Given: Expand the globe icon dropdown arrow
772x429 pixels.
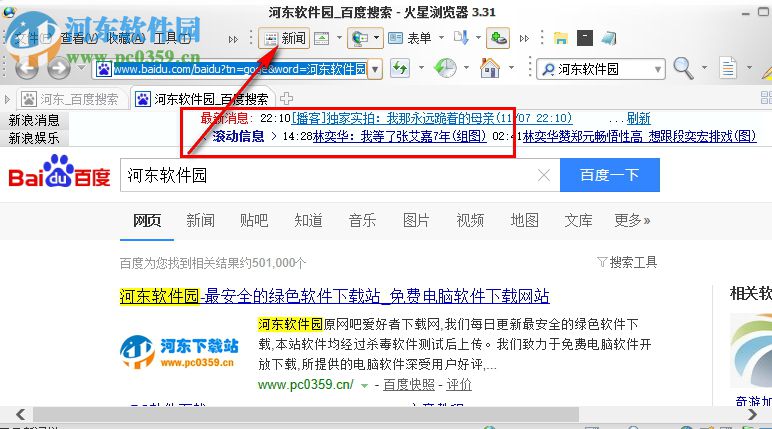Looking at the screenshot, I should pos(377,37).
